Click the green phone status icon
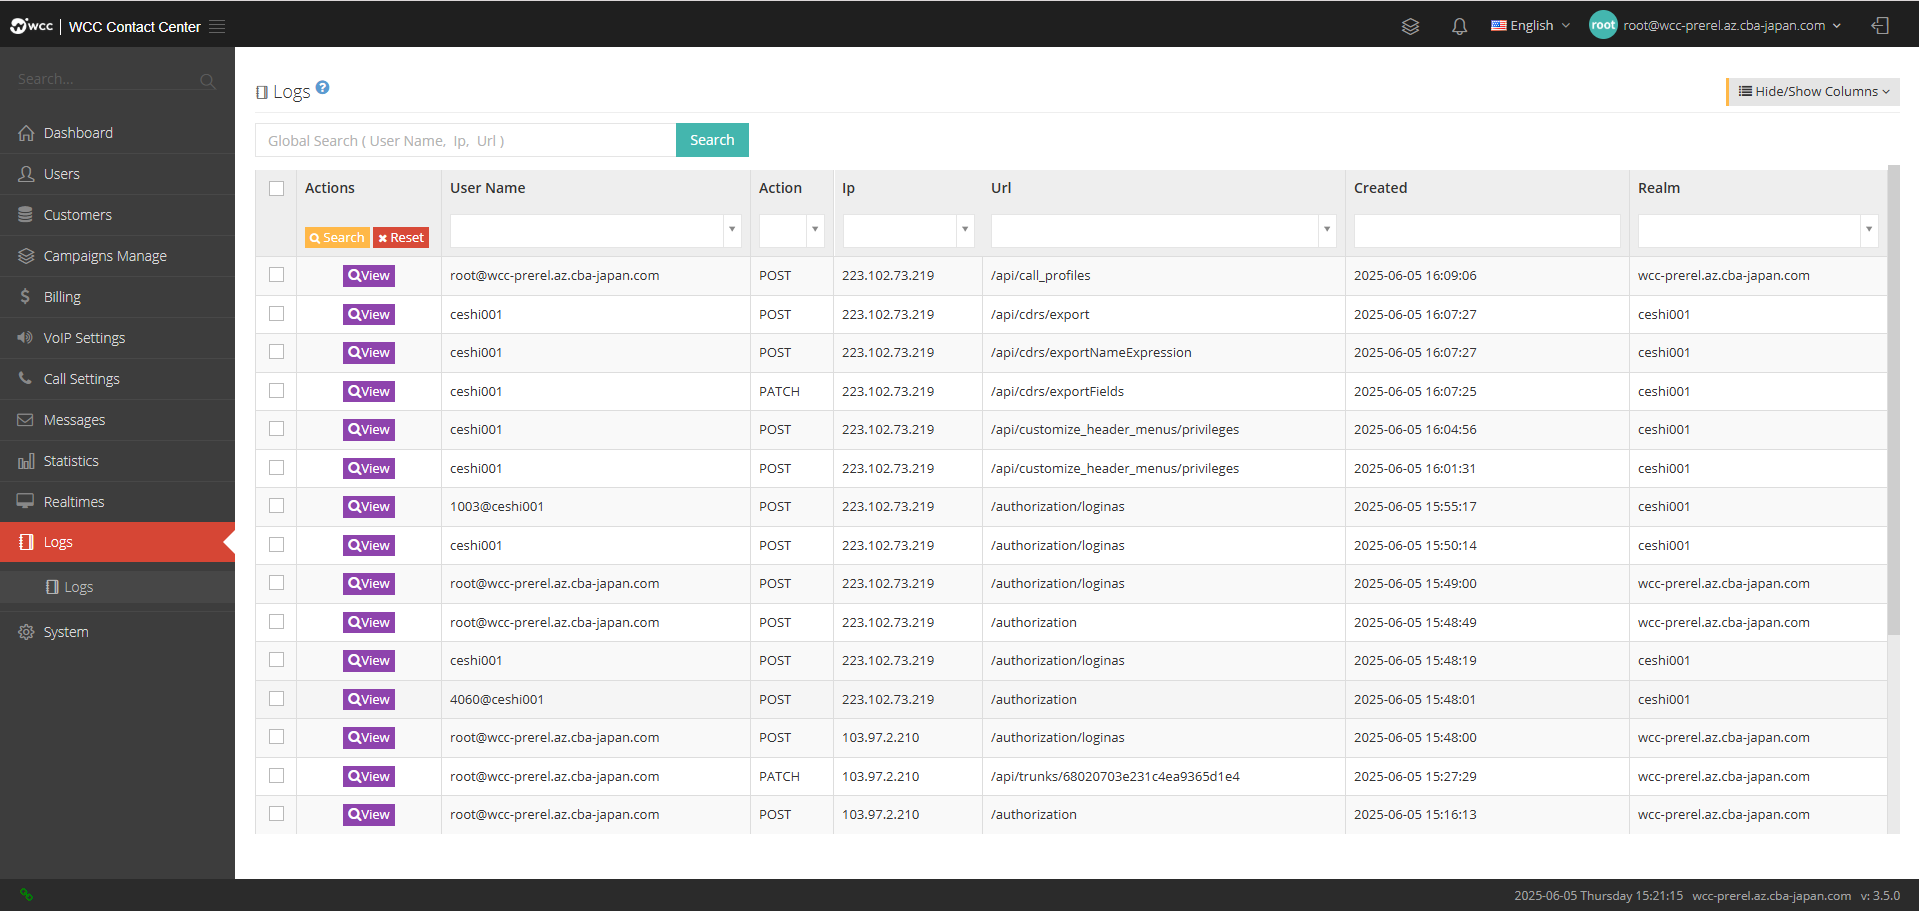 pos(26,895)
